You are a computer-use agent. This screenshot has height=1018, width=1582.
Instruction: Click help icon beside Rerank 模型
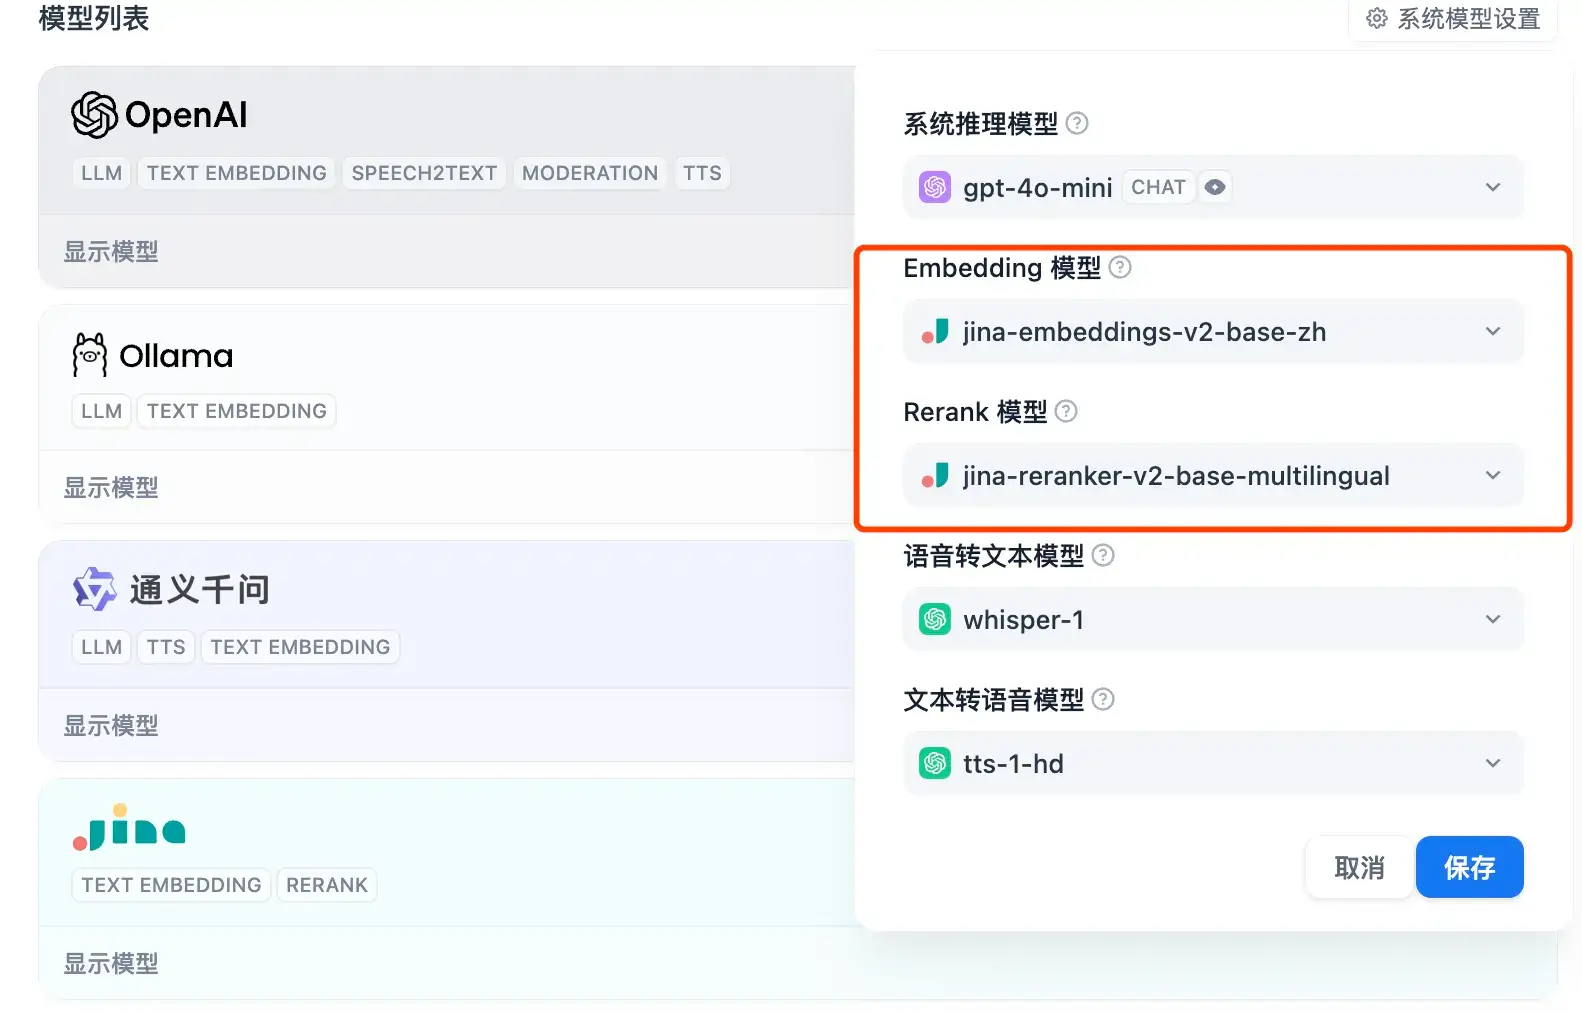(1066, 411)
